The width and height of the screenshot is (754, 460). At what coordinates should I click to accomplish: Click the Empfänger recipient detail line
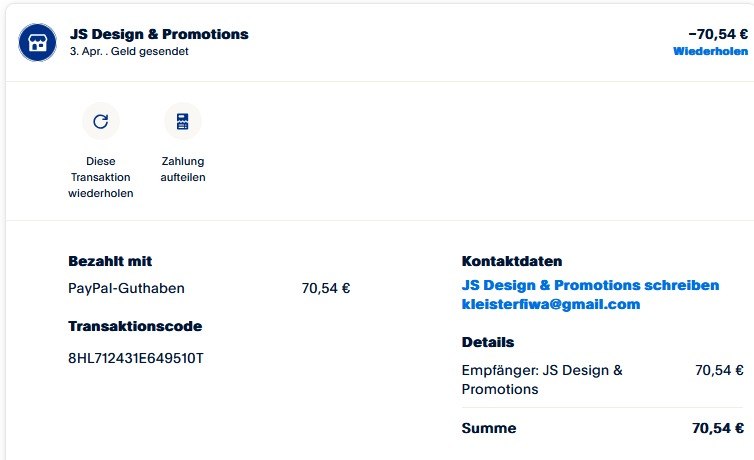(x=542, y=379)
